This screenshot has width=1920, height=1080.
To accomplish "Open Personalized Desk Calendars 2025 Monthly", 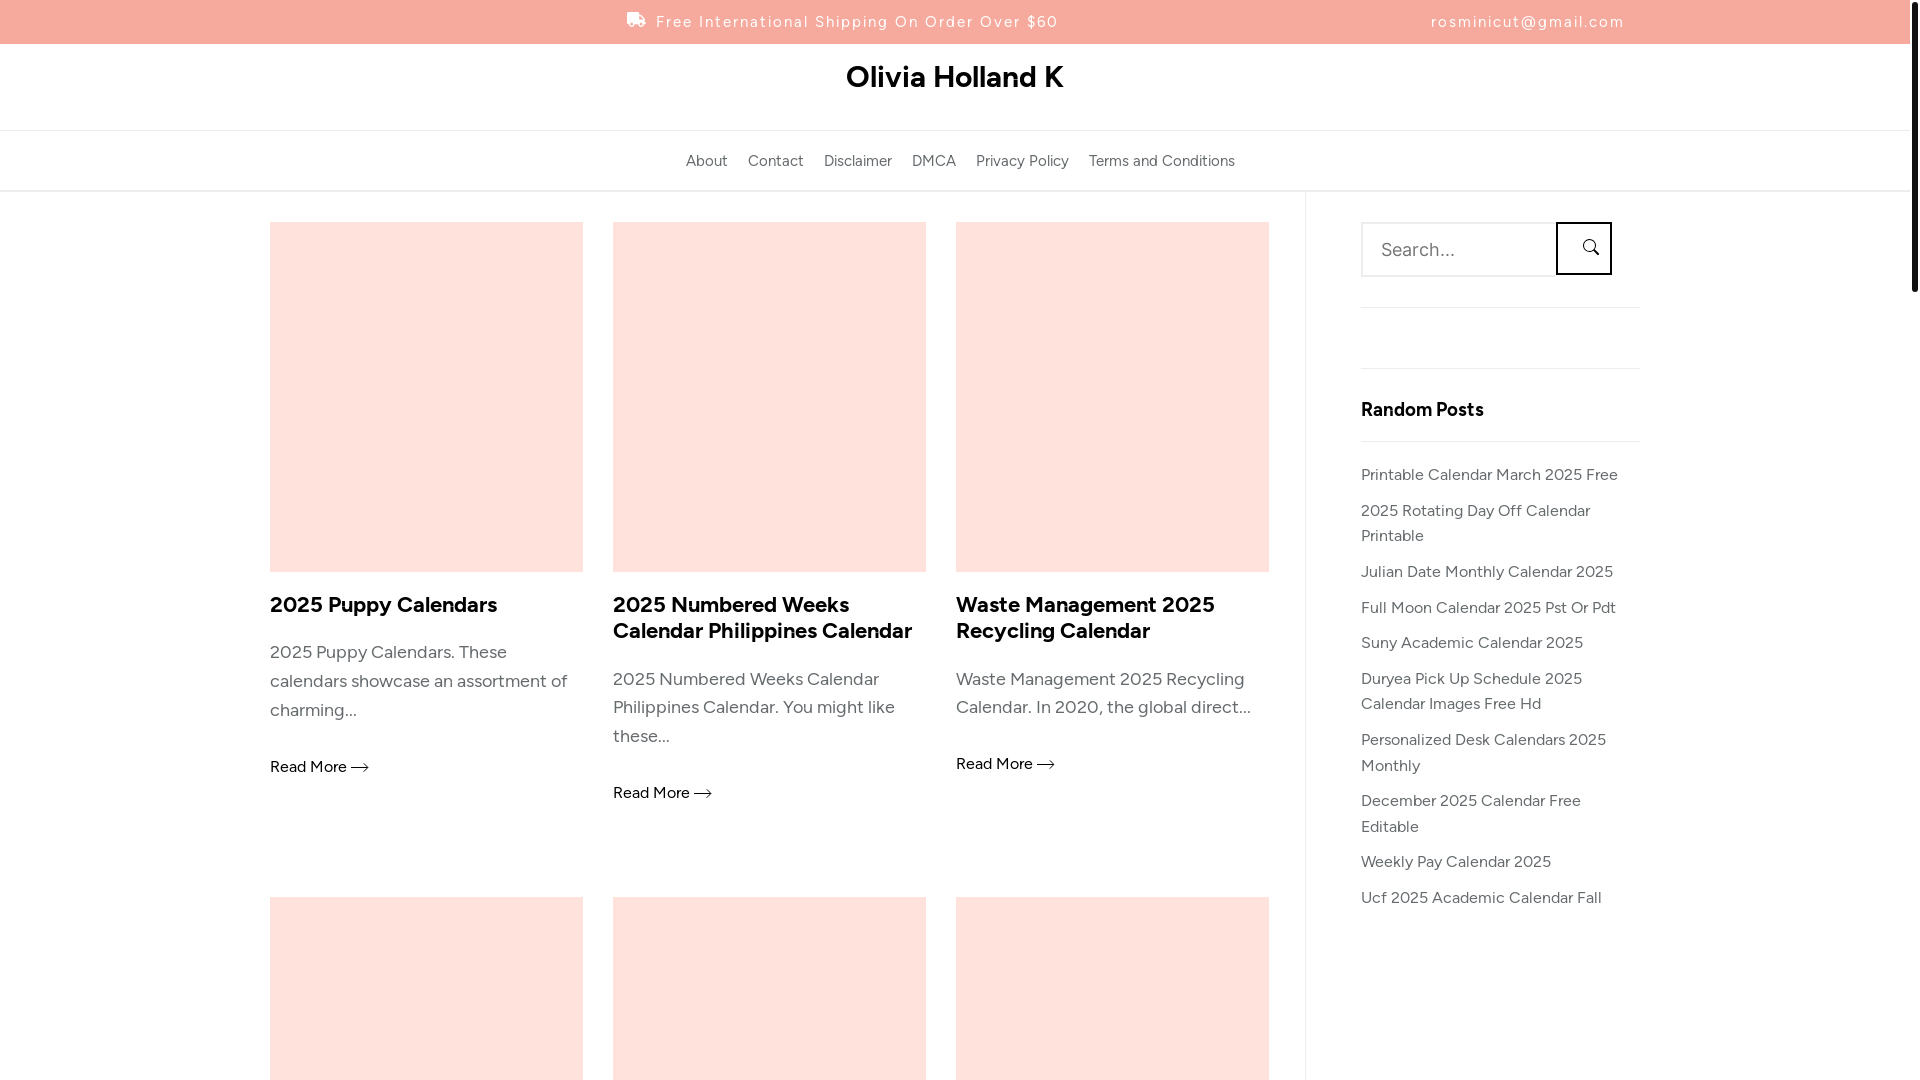I will click(x=1483, y=752).
